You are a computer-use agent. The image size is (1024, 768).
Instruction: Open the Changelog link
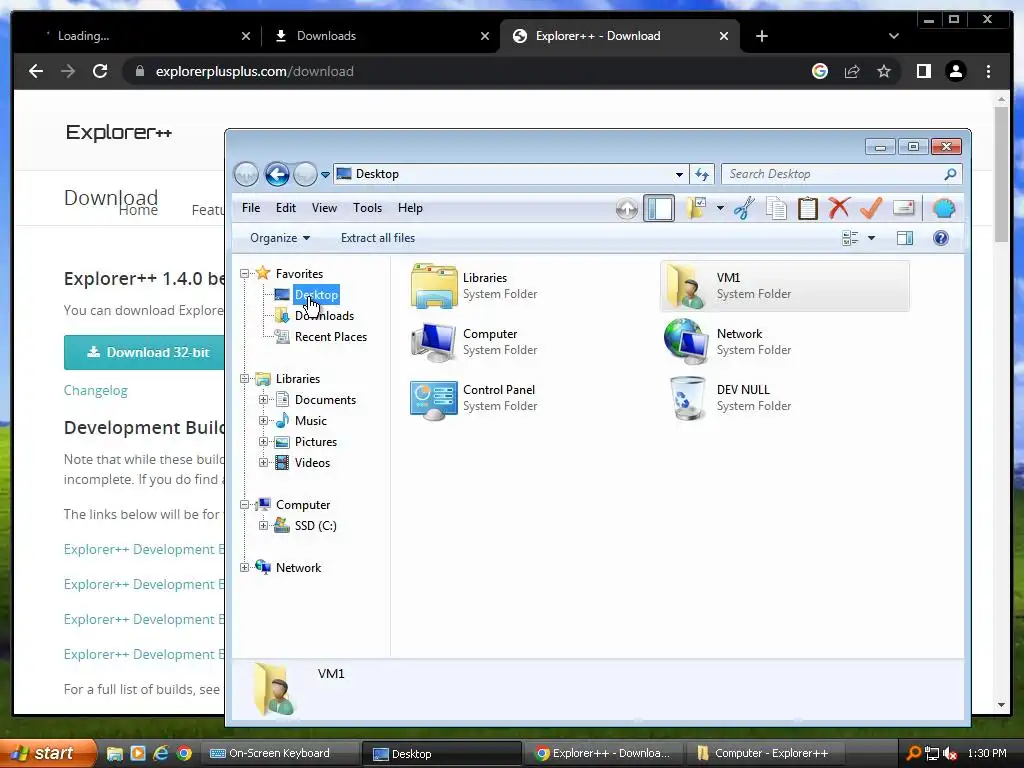click(95, 391)
